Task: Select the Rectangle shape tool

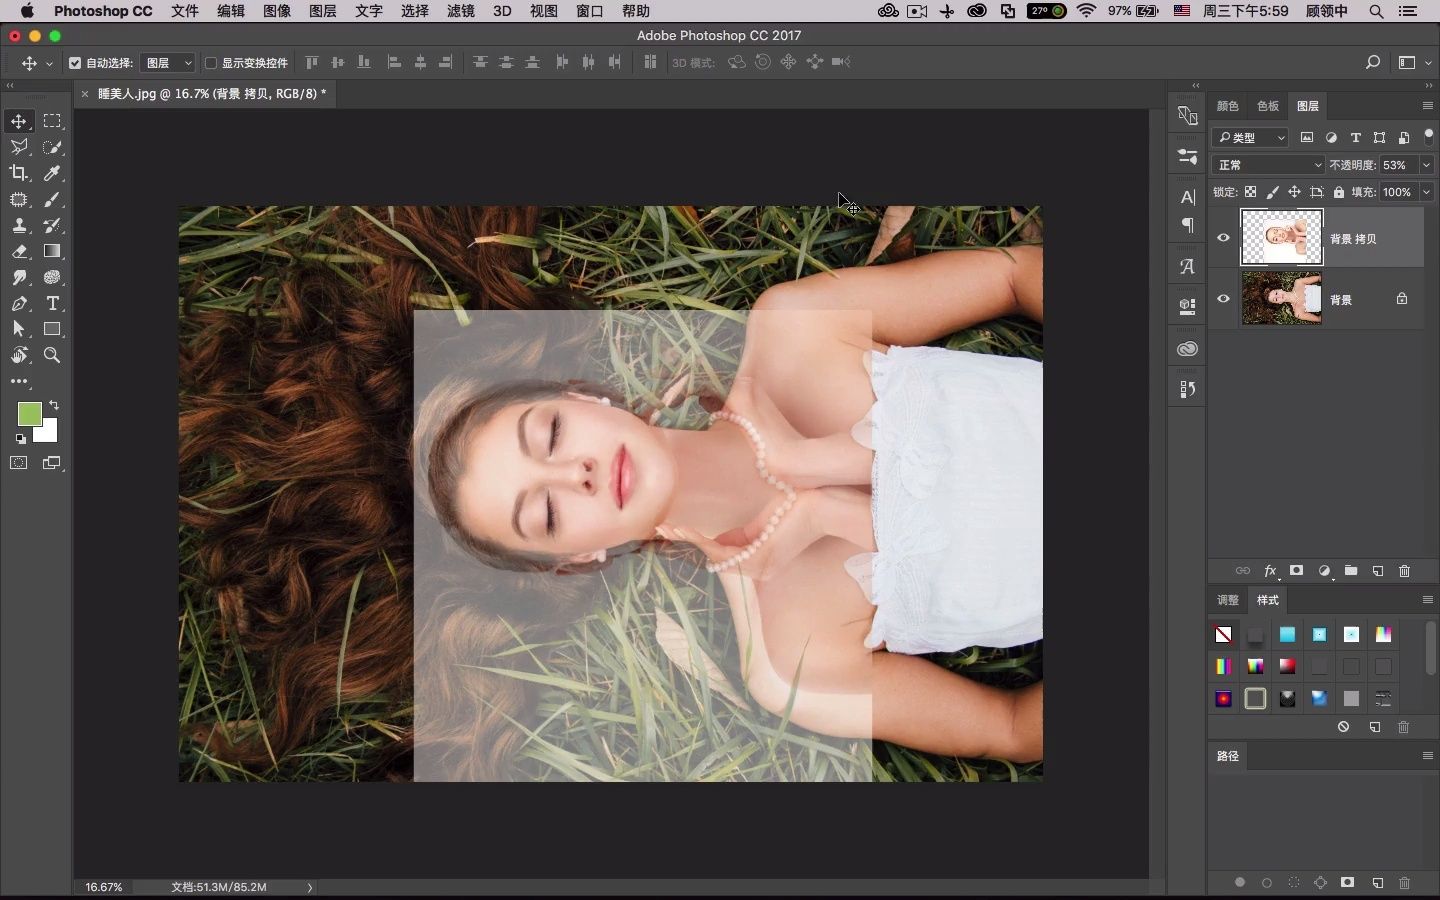Action: [52, 329]
